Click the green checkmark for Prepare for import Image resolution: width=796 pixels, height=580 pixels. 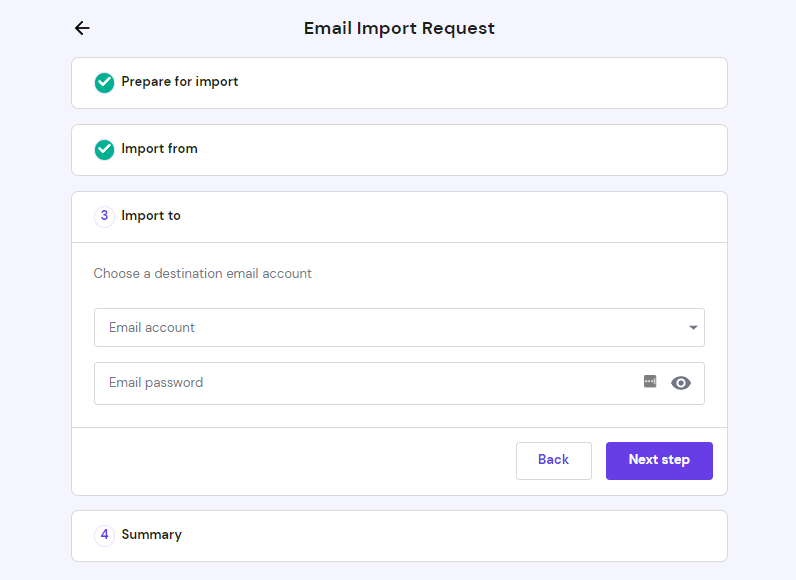pos(104,83)
